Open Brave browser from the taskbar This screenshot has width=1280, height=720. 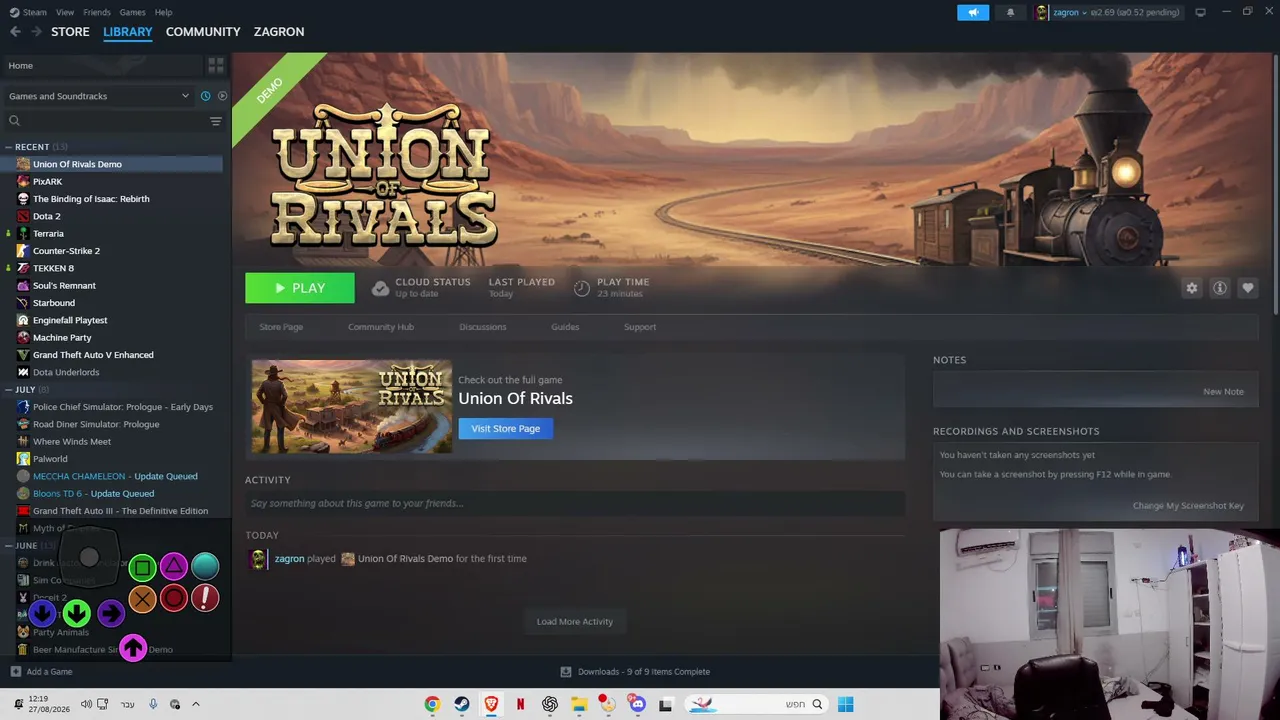click(491, 704)
